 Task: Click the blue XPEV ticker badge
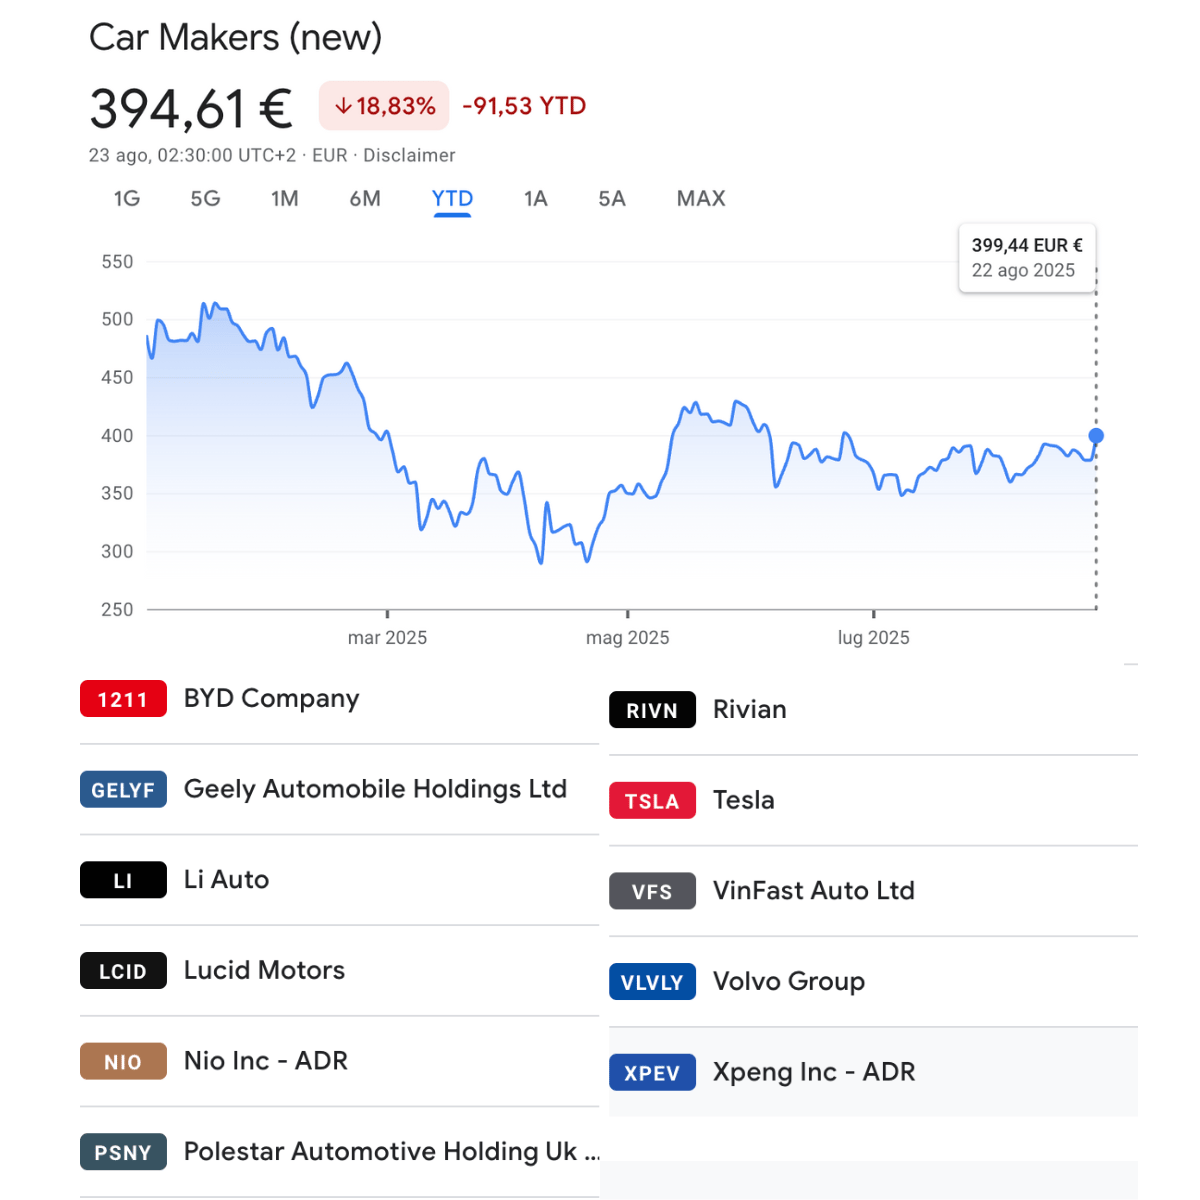point(652,1073)
